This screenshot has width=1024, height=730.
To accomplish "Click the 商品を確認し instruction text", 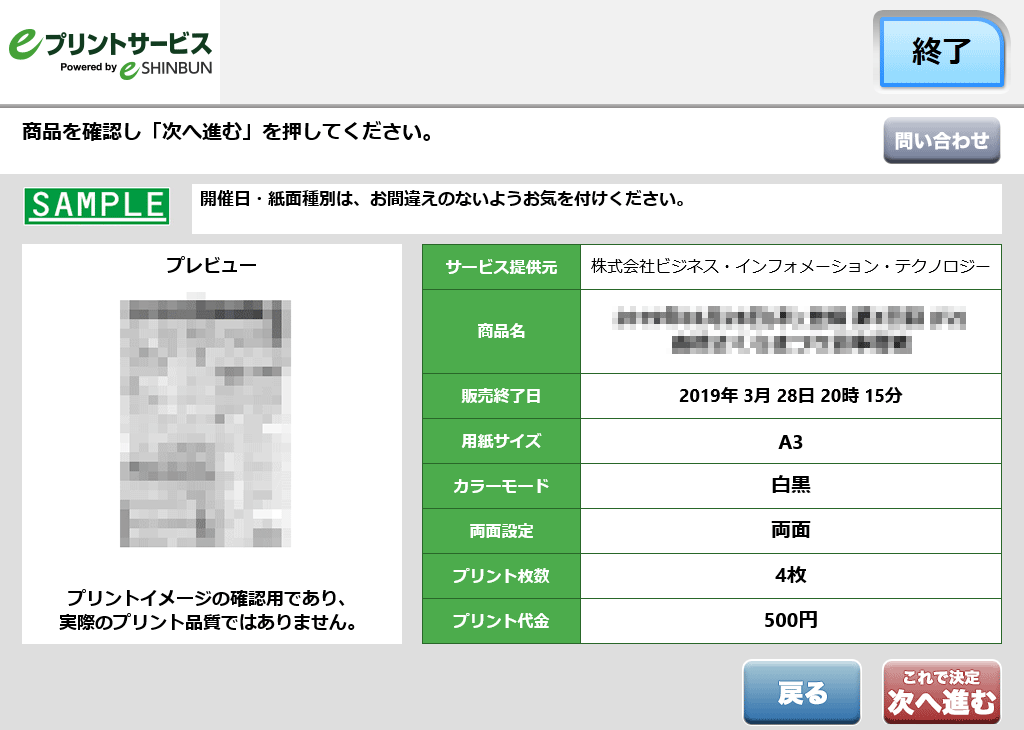I will (228, 133).
